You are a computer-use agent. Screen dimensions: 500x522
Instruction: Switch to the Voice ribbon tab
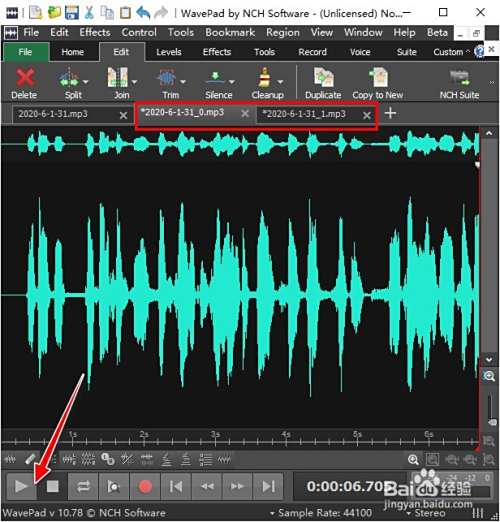point(360,52)
